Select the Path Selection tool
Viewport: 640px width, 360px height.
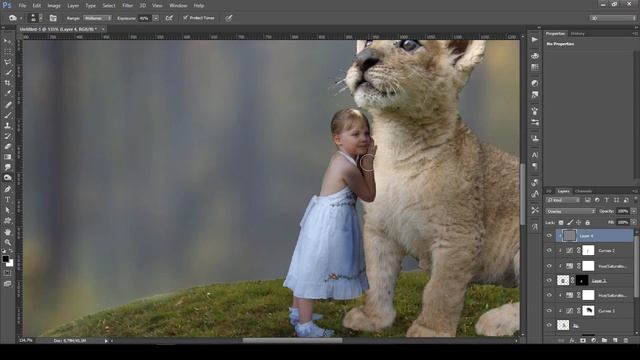[7, 210]
